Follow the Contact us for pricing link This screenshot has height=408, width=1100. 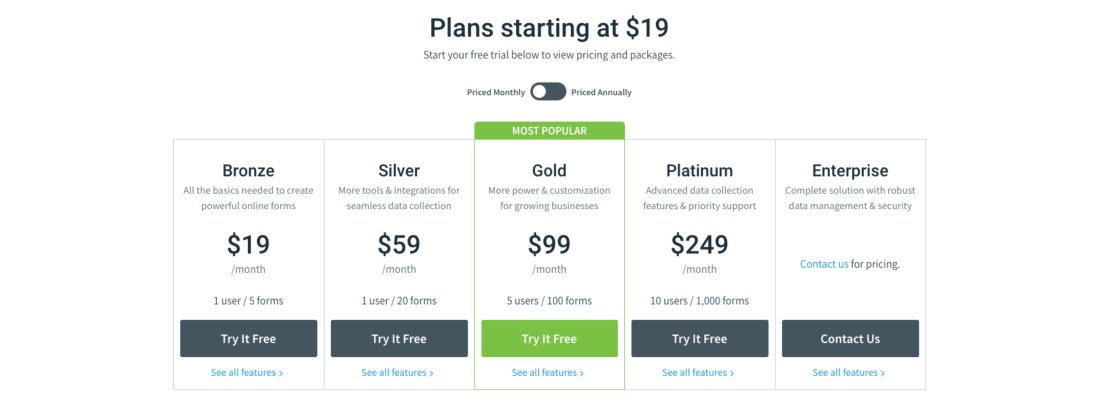tap(824, 264)
